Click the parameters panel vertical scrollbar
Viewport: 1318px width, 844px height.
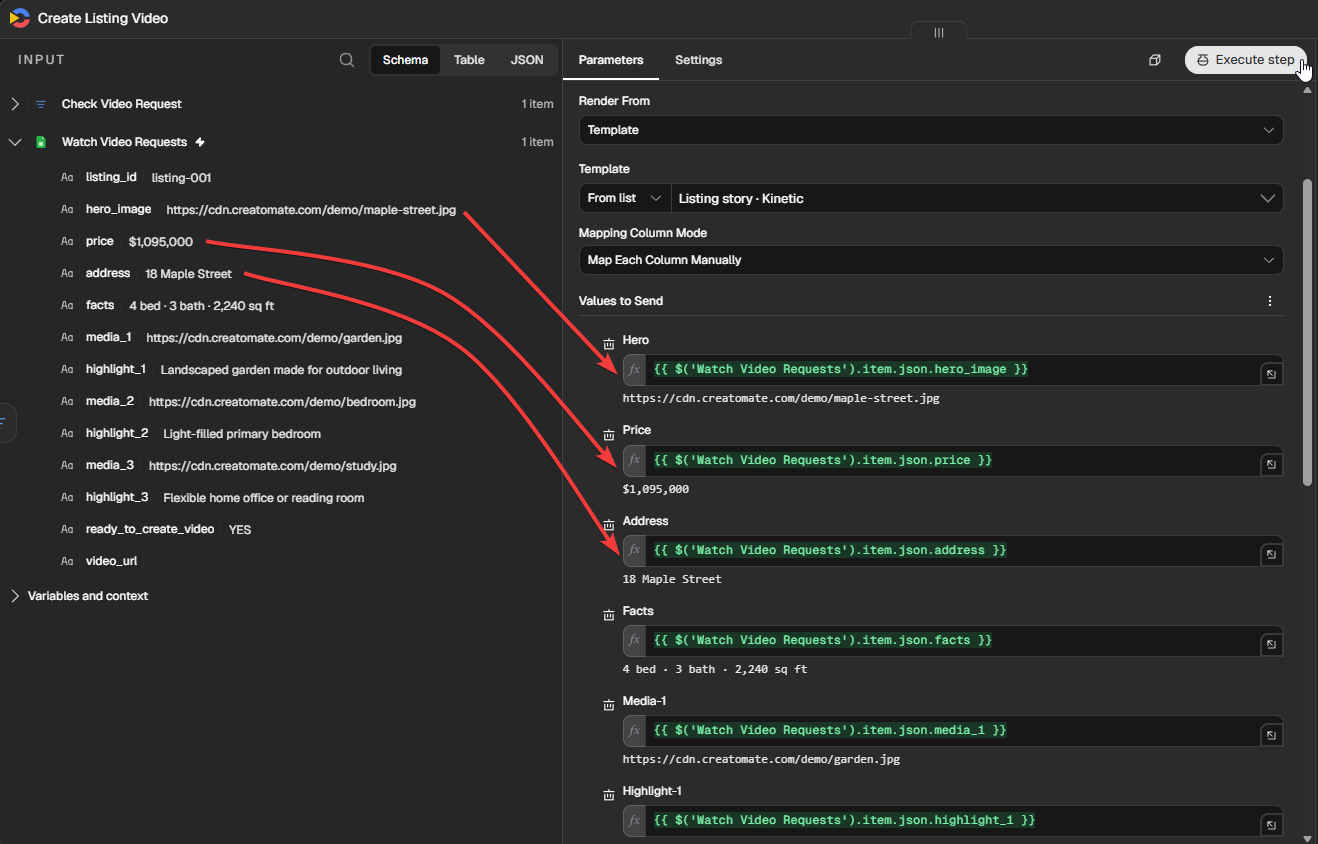pyautogui.click(x=1308, y=333)
